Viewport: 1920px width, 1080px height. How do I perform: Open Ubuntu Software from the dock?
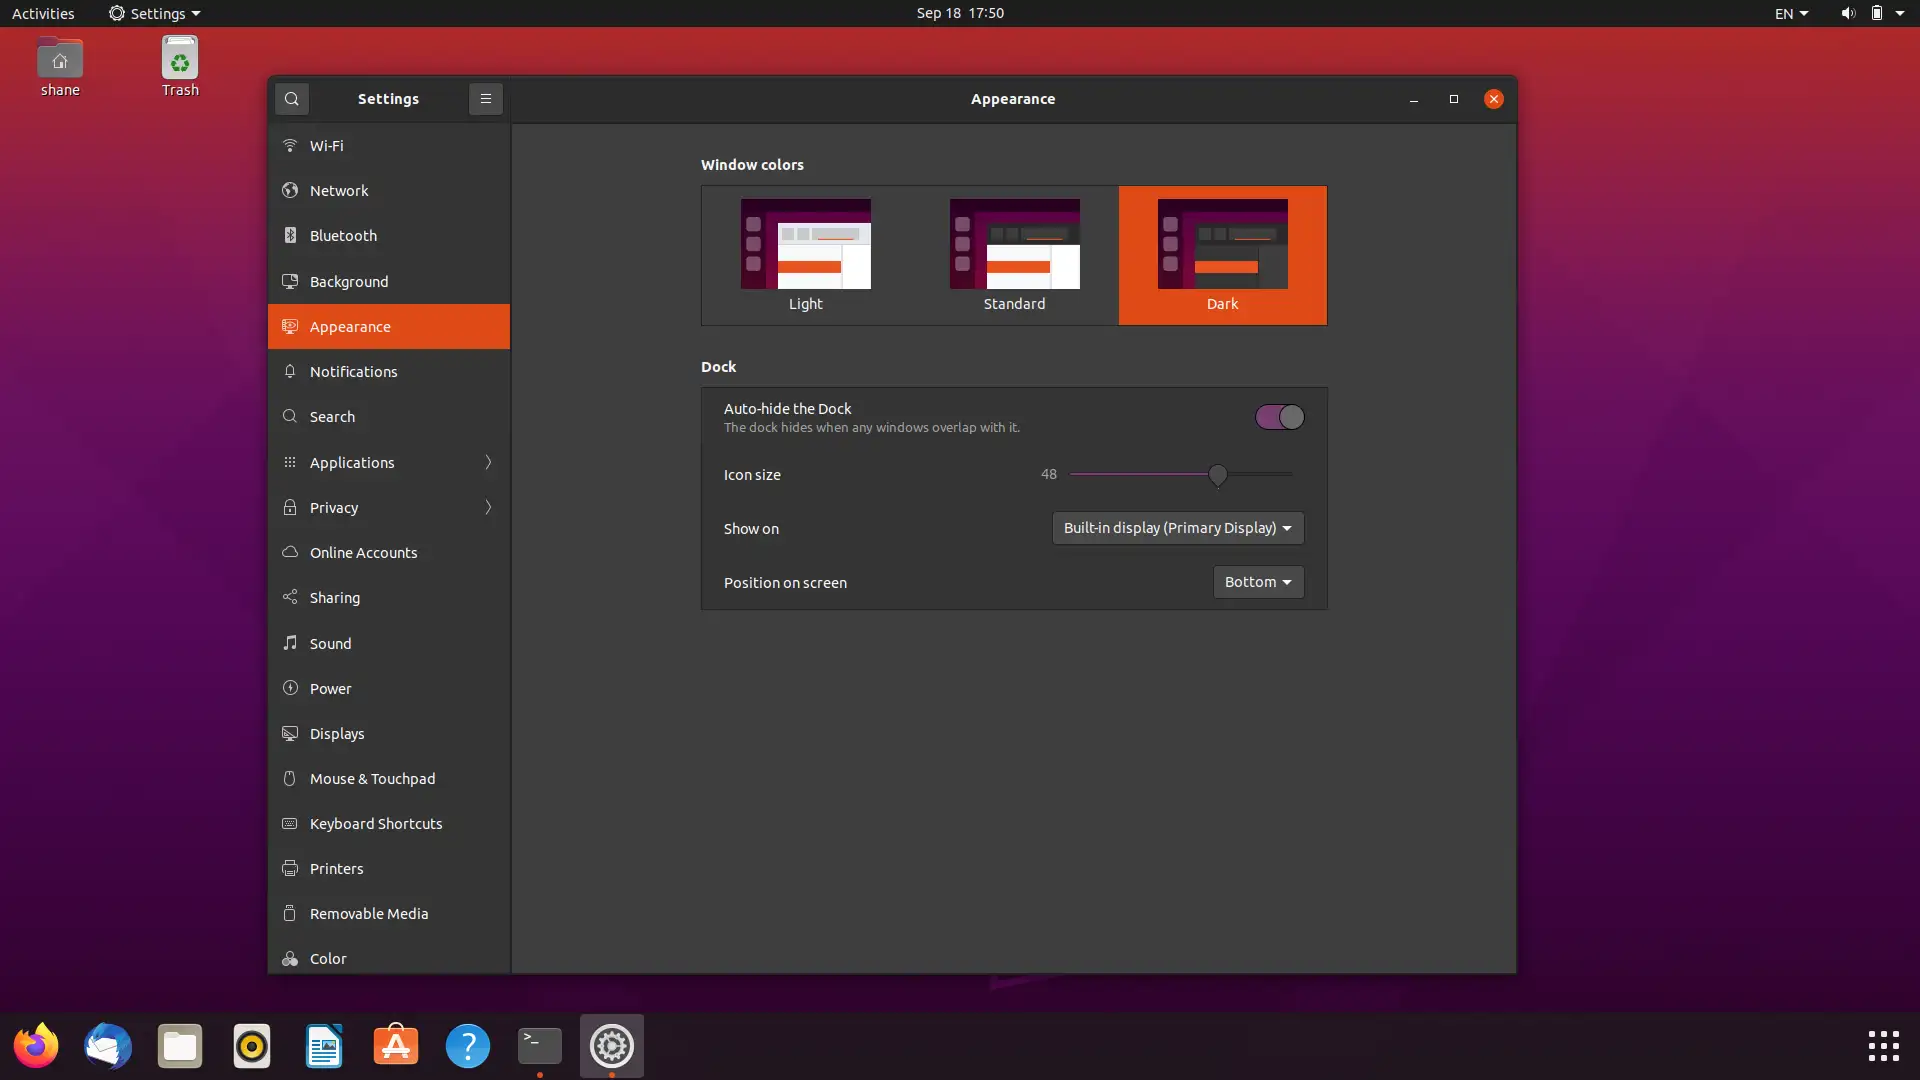click(396, 1046)
